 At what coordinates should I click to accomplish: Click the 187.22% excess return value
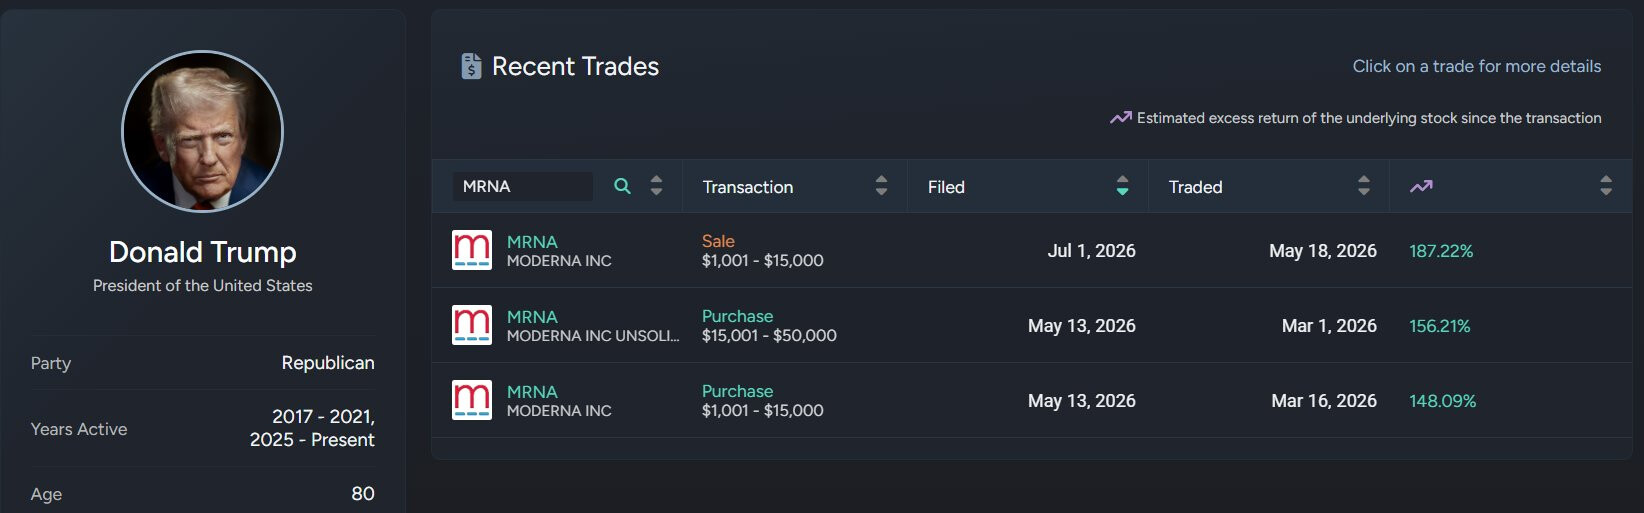point(1441,251)
